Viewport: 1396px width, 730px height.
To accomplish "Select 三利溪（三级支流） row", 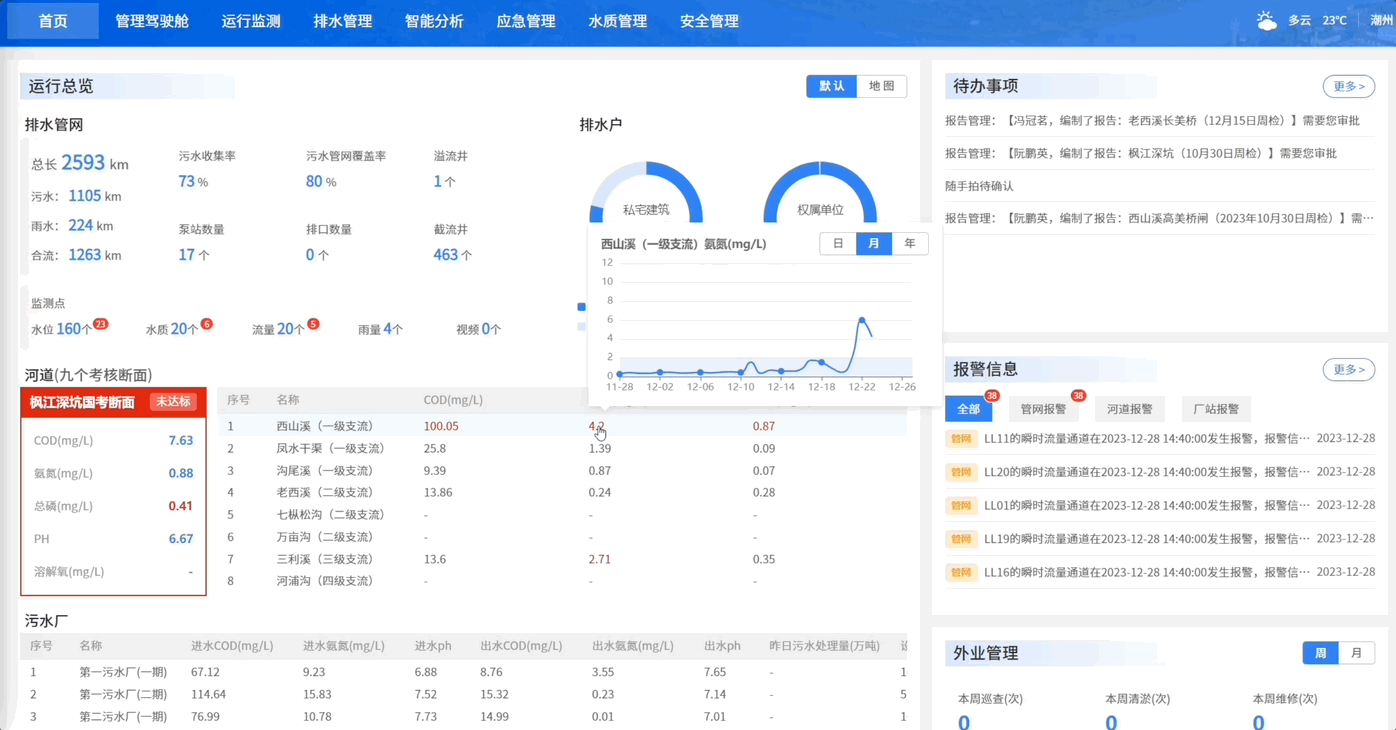I will point(562,559).
